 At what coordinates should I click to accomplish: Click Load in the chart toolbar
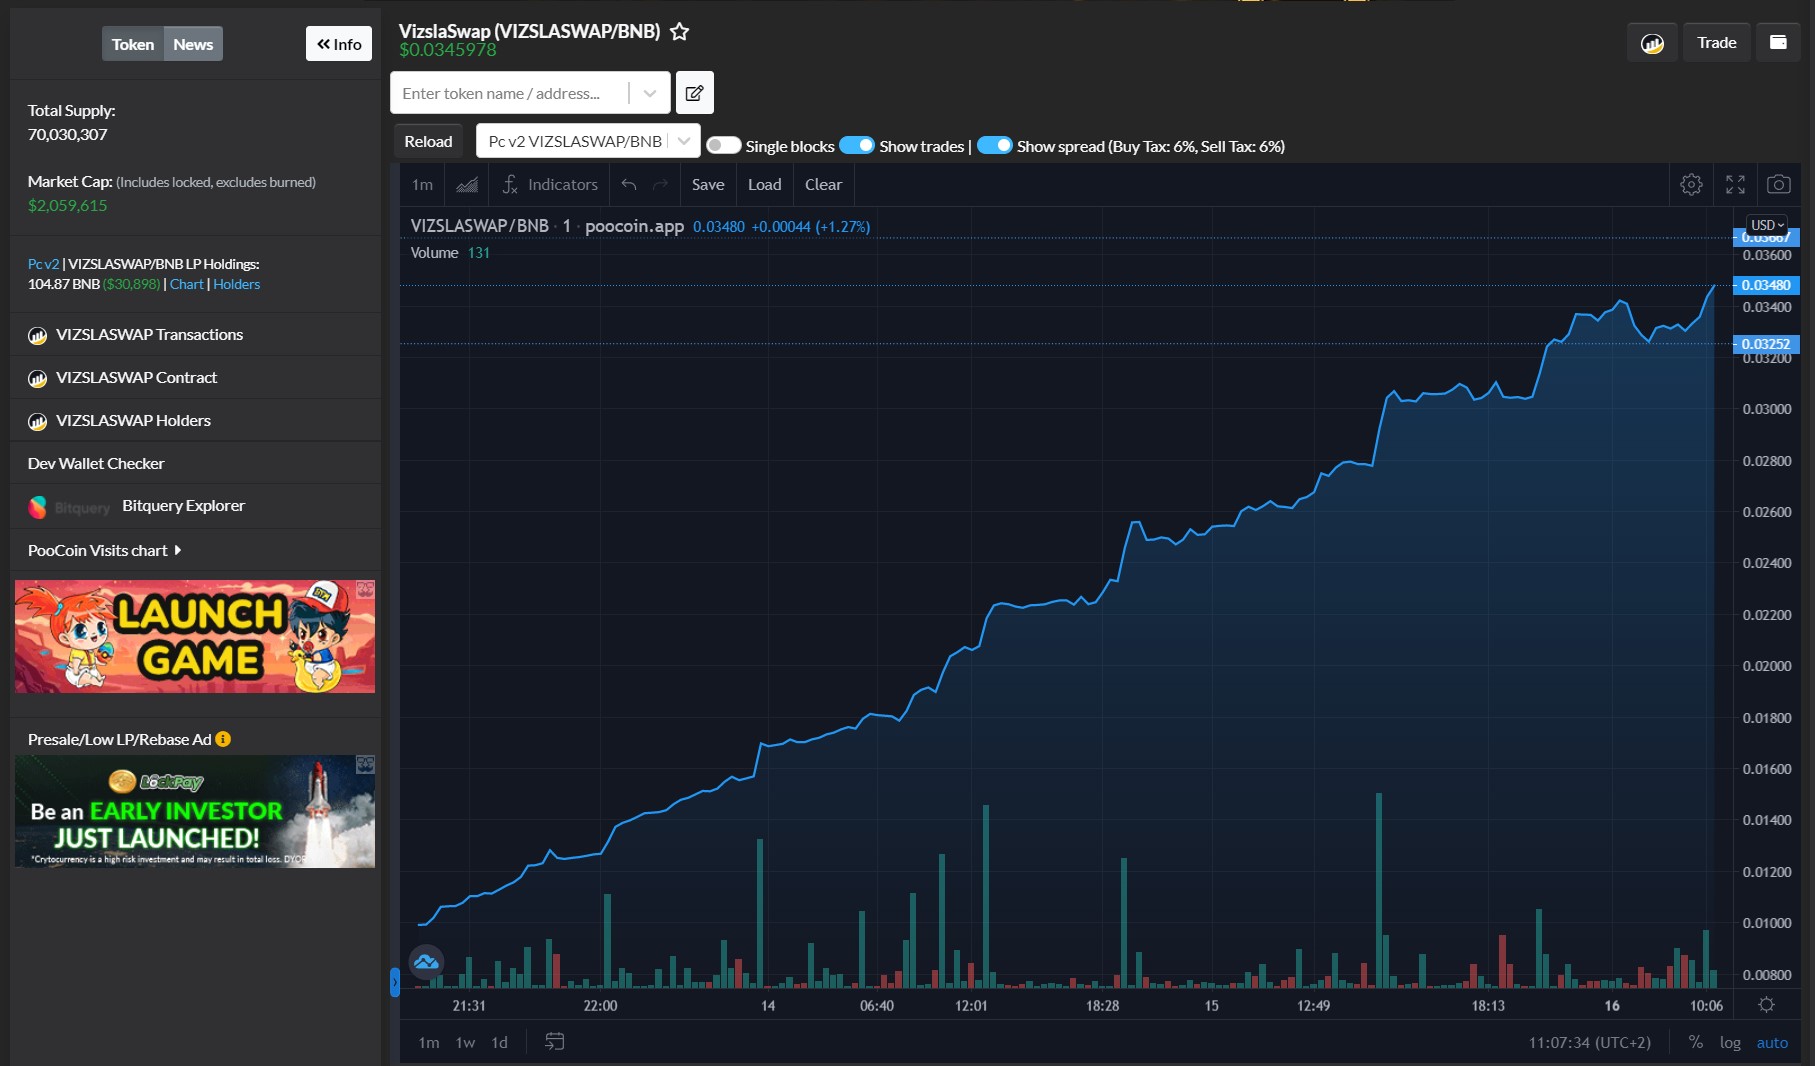(765, 184)
